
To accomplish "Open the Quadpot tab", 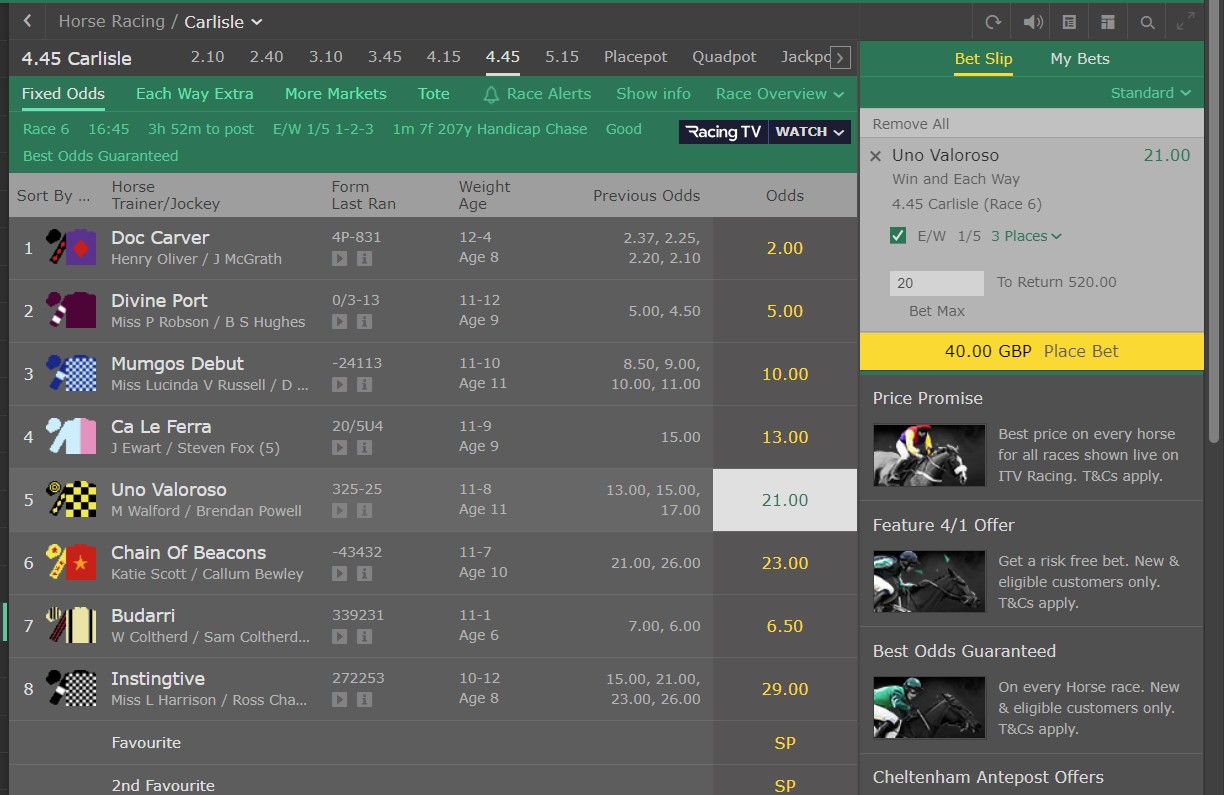I will pyautogui.click(x=724, y=57).
